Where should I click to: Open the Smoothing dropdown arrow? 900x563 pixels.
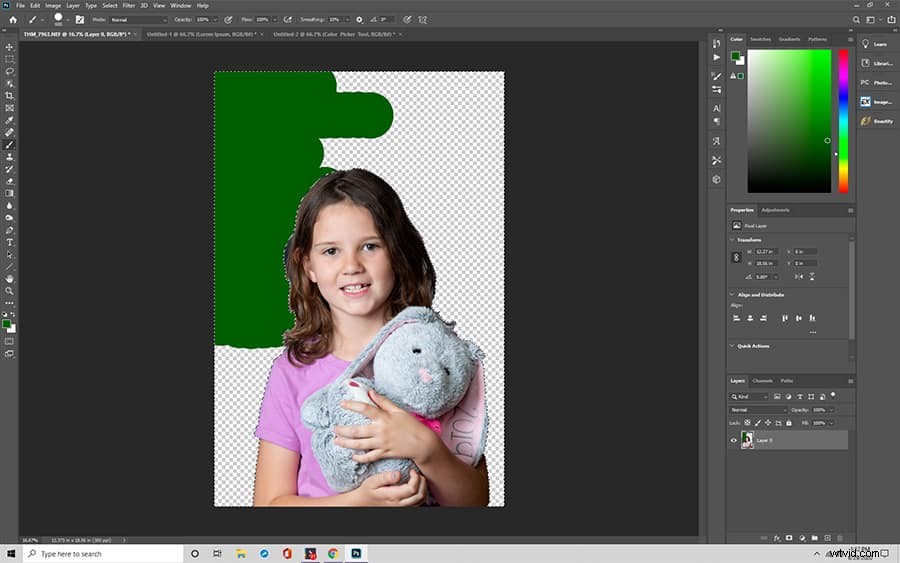pos(347,20)
